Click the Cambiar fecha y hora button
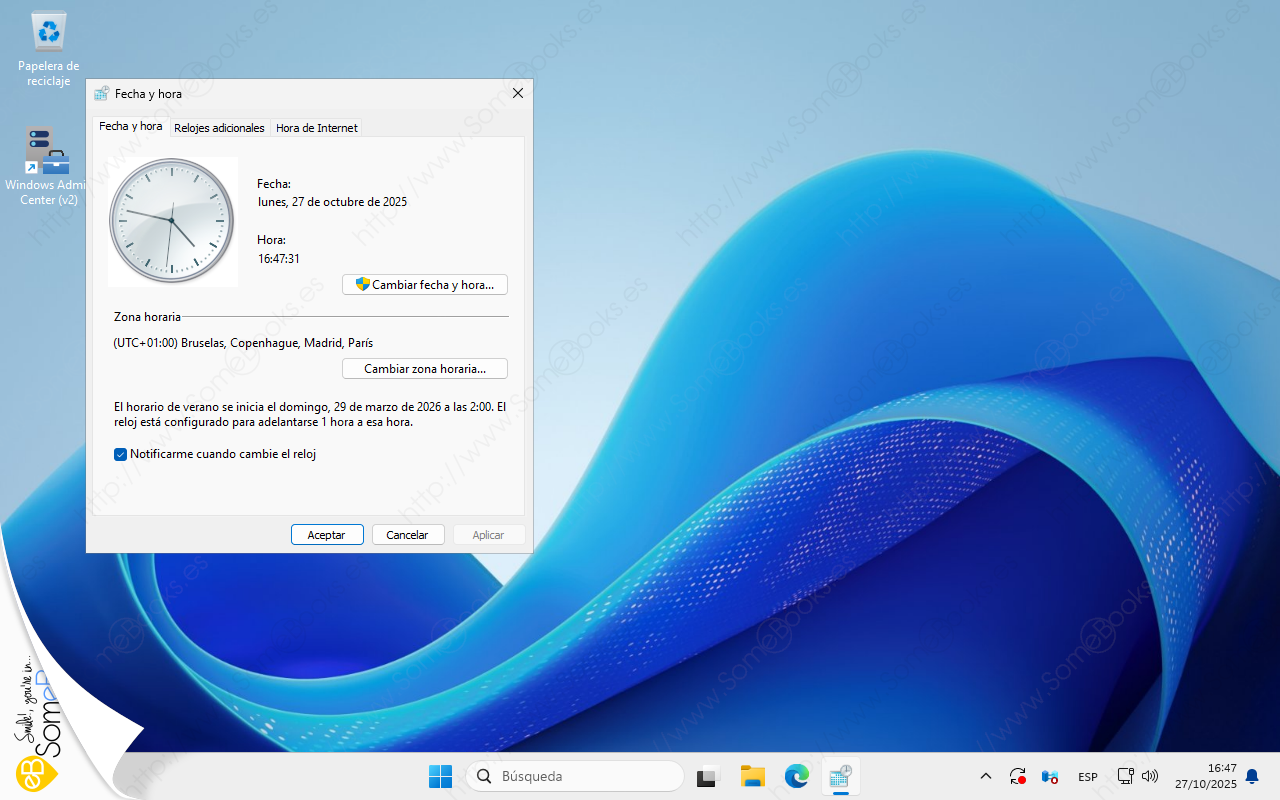Image resolution: width=1280 pixels, height=800 pixels. pyautogui.click(x=425, y=285)
